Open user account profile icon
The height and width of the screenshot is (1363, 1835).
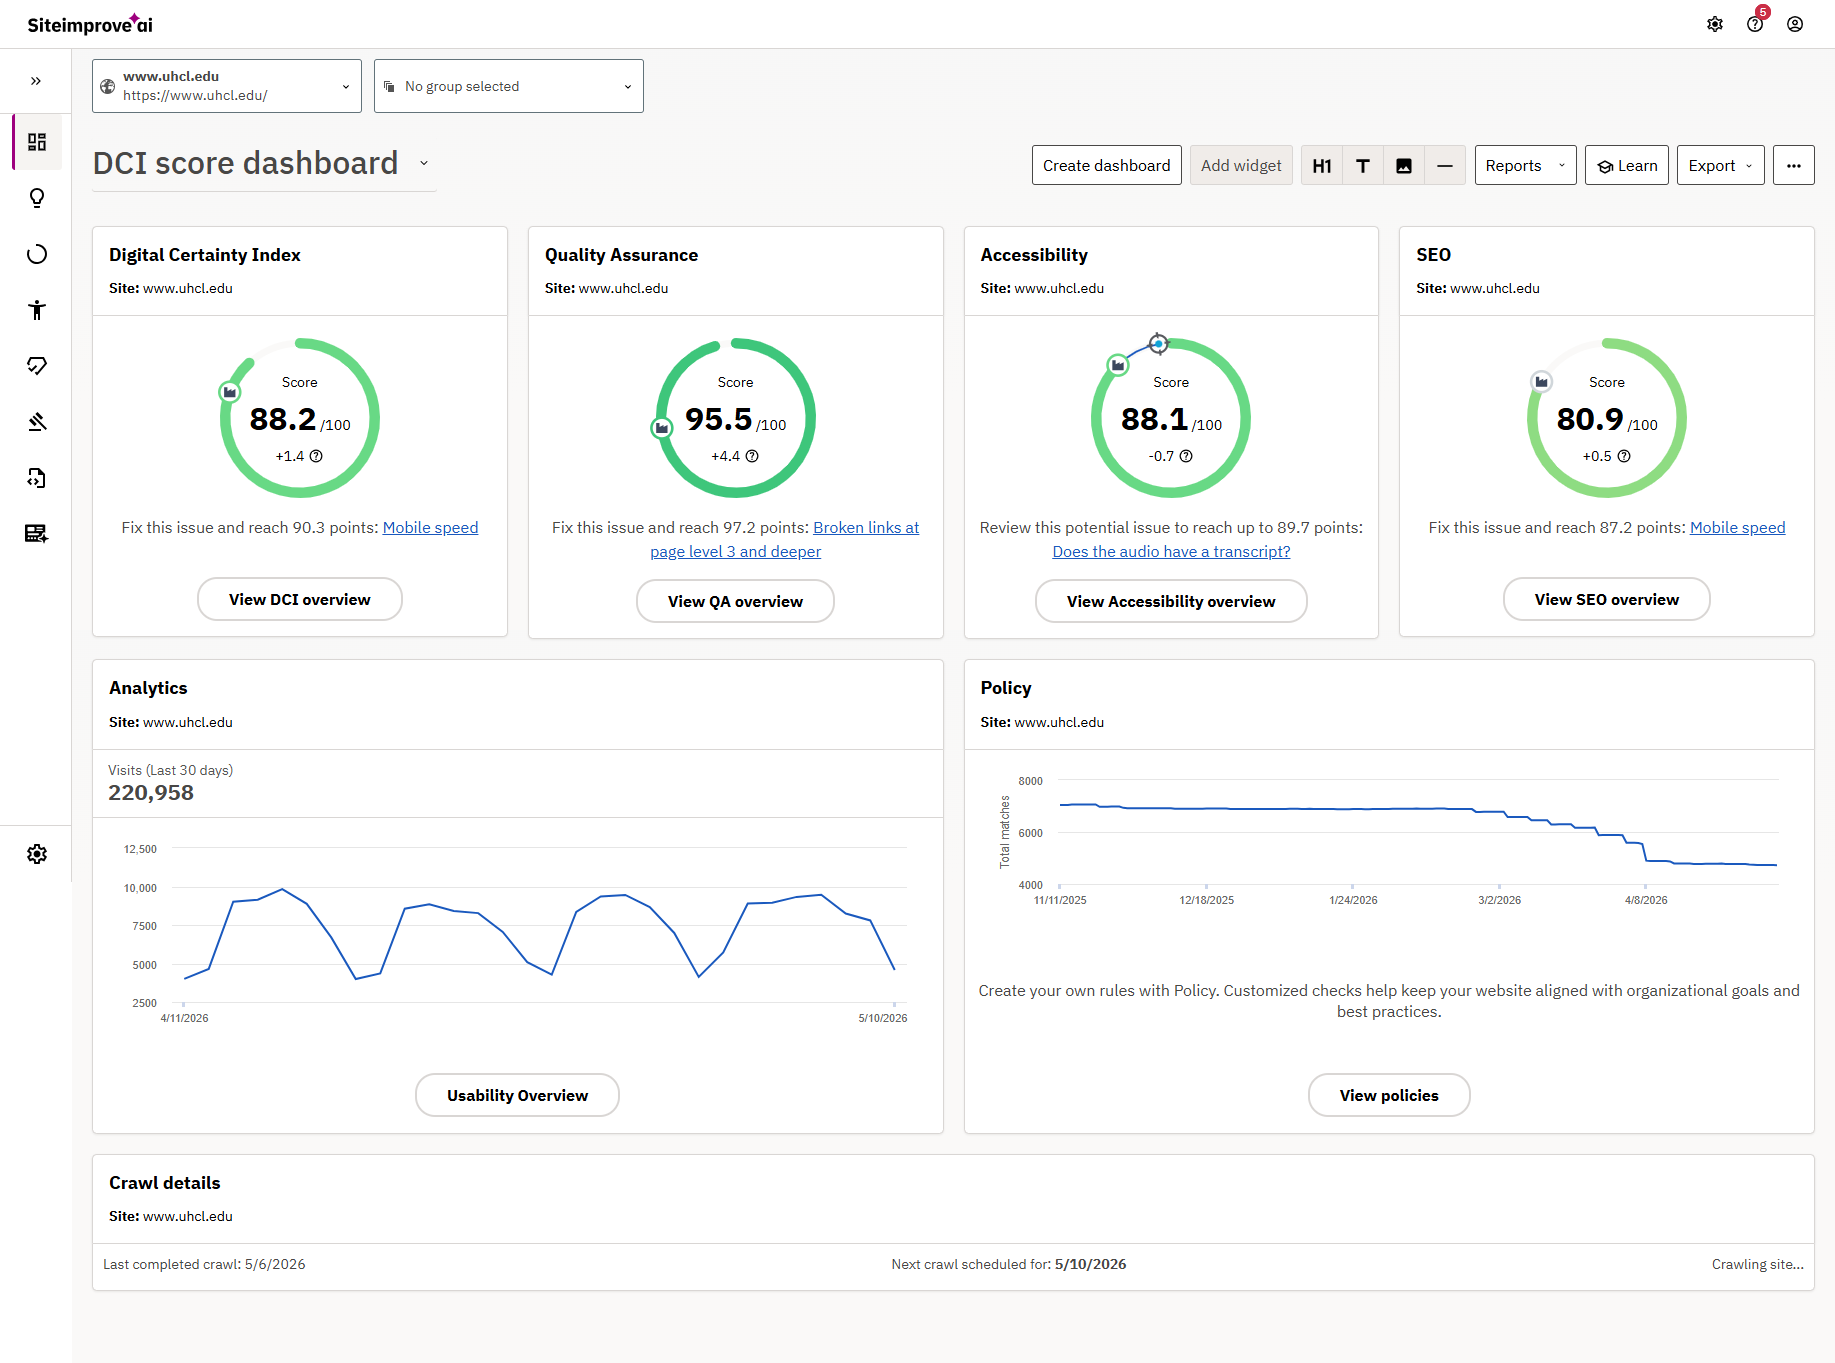[x=1795, y=24]
